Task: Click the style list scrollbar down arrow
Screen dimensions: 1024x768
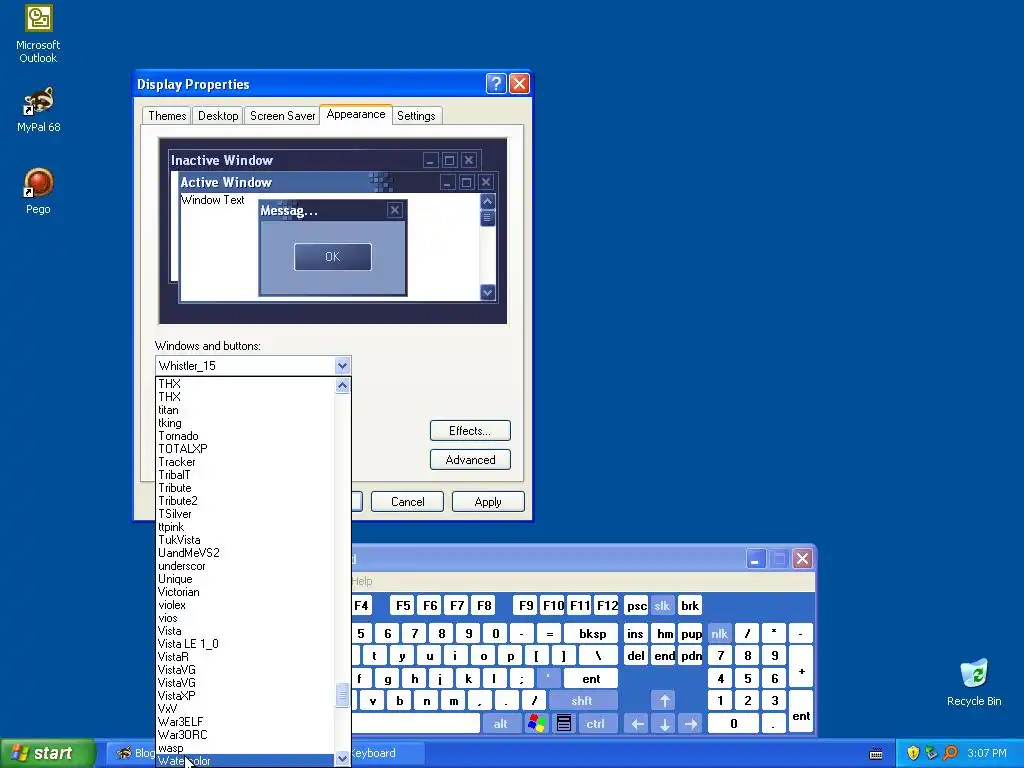Action: 342,759
